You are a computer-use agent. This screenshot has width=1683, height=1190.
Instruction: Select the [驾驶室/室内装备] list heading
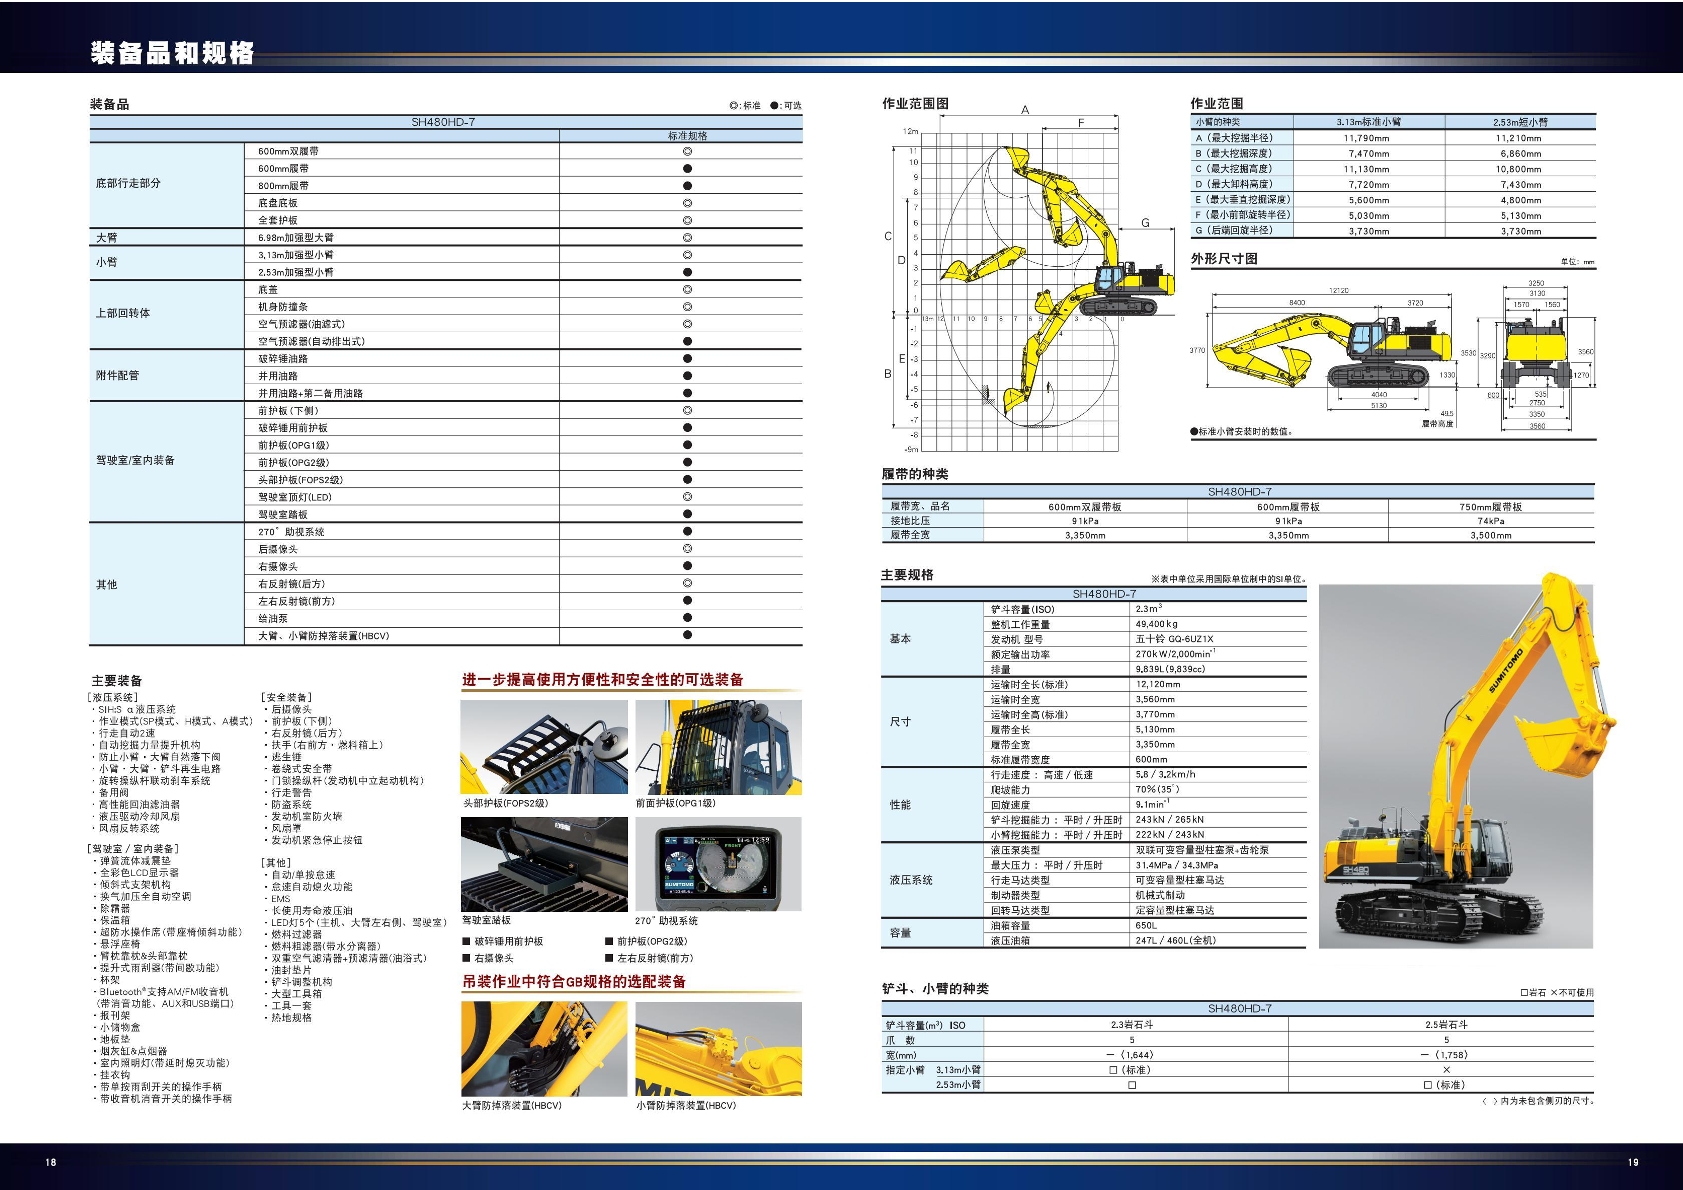133,849
